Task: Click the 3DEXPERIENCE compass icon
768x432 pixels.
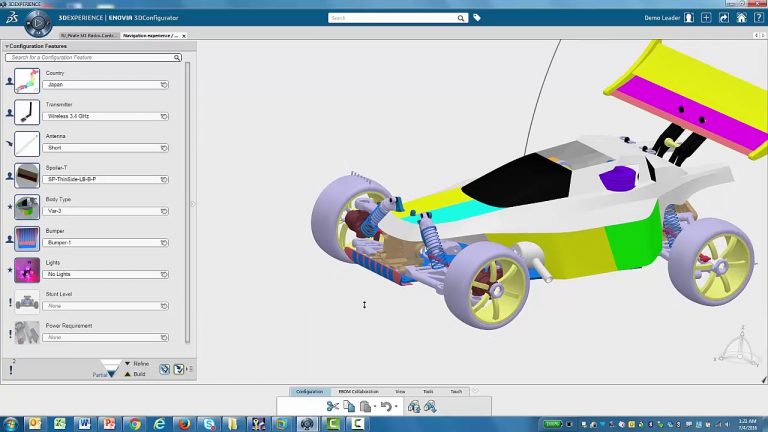Action: (x=38, y=22)
